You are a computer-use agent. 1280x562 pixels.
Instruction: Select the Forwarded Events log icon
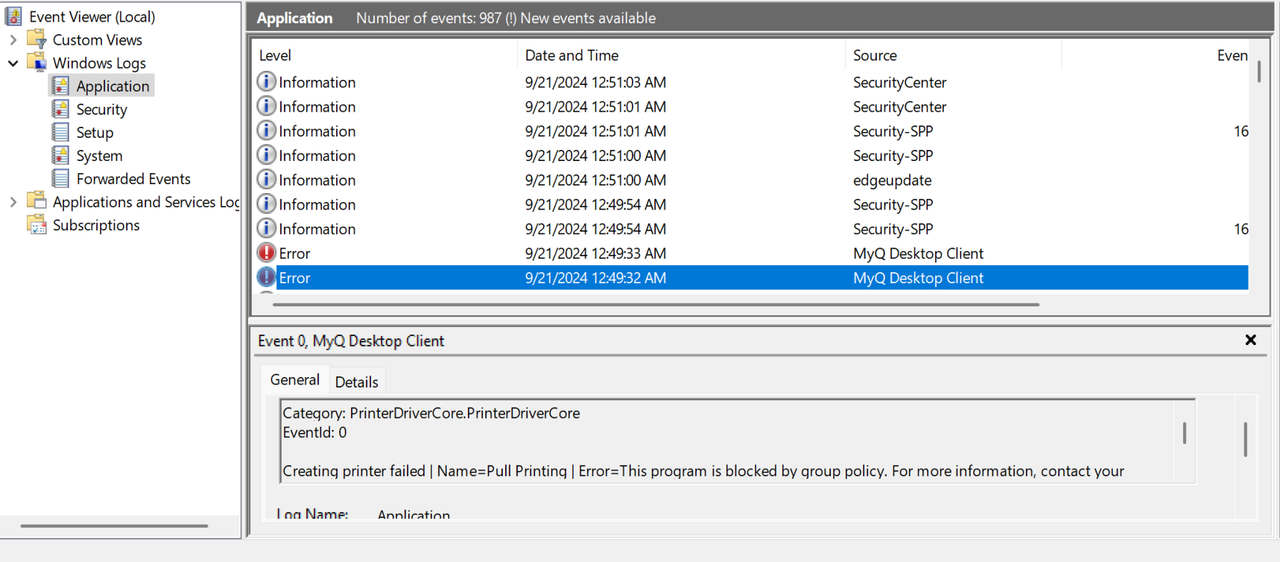coord(61,179)
